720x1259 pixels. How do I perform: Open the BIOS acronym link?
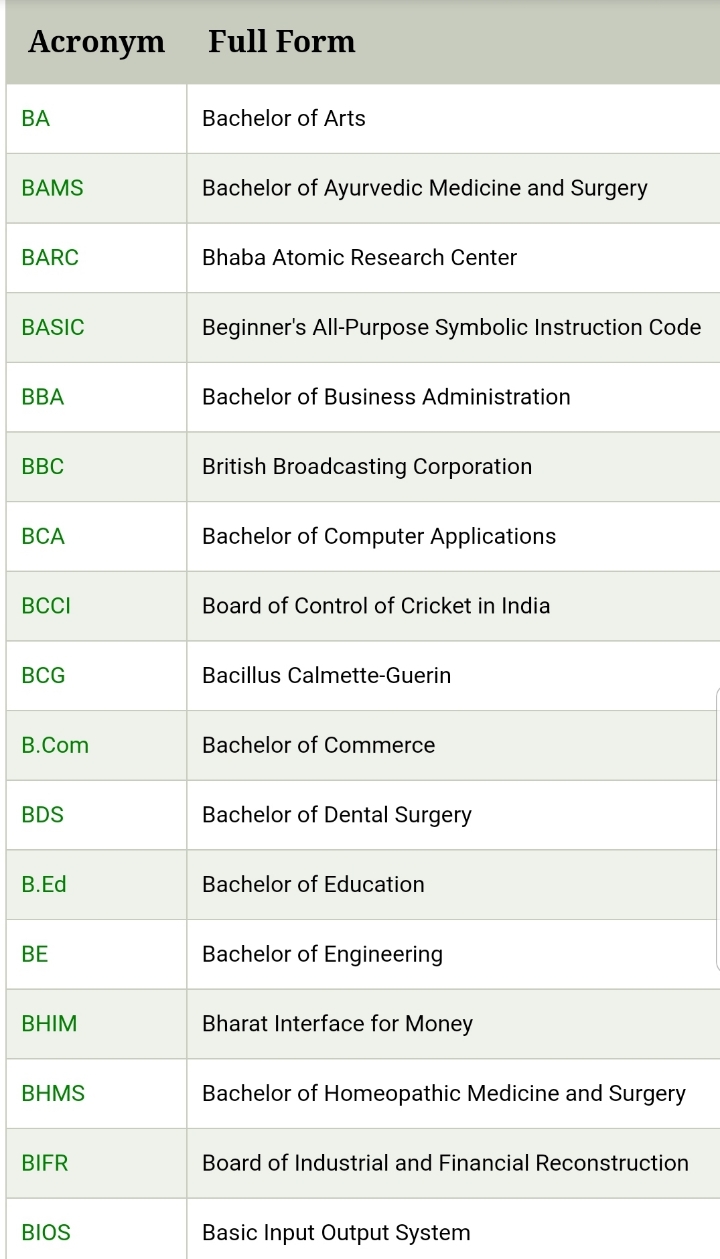(x=46, y=1232)
